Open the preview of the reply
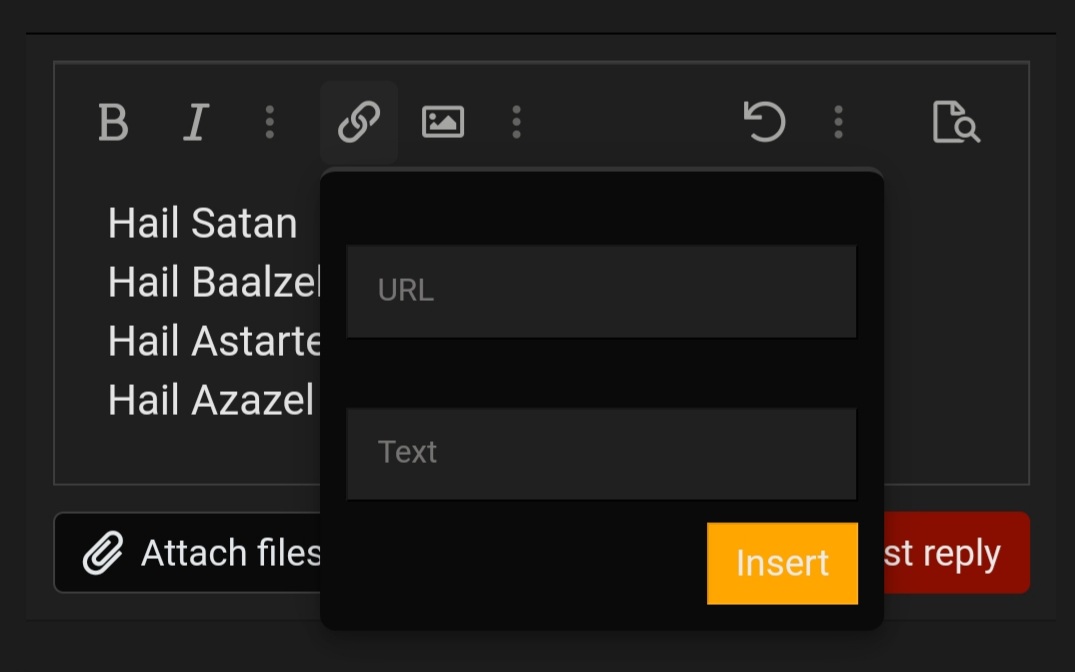The width and height of the screenshot is (1075, 672). click(956, 122)
